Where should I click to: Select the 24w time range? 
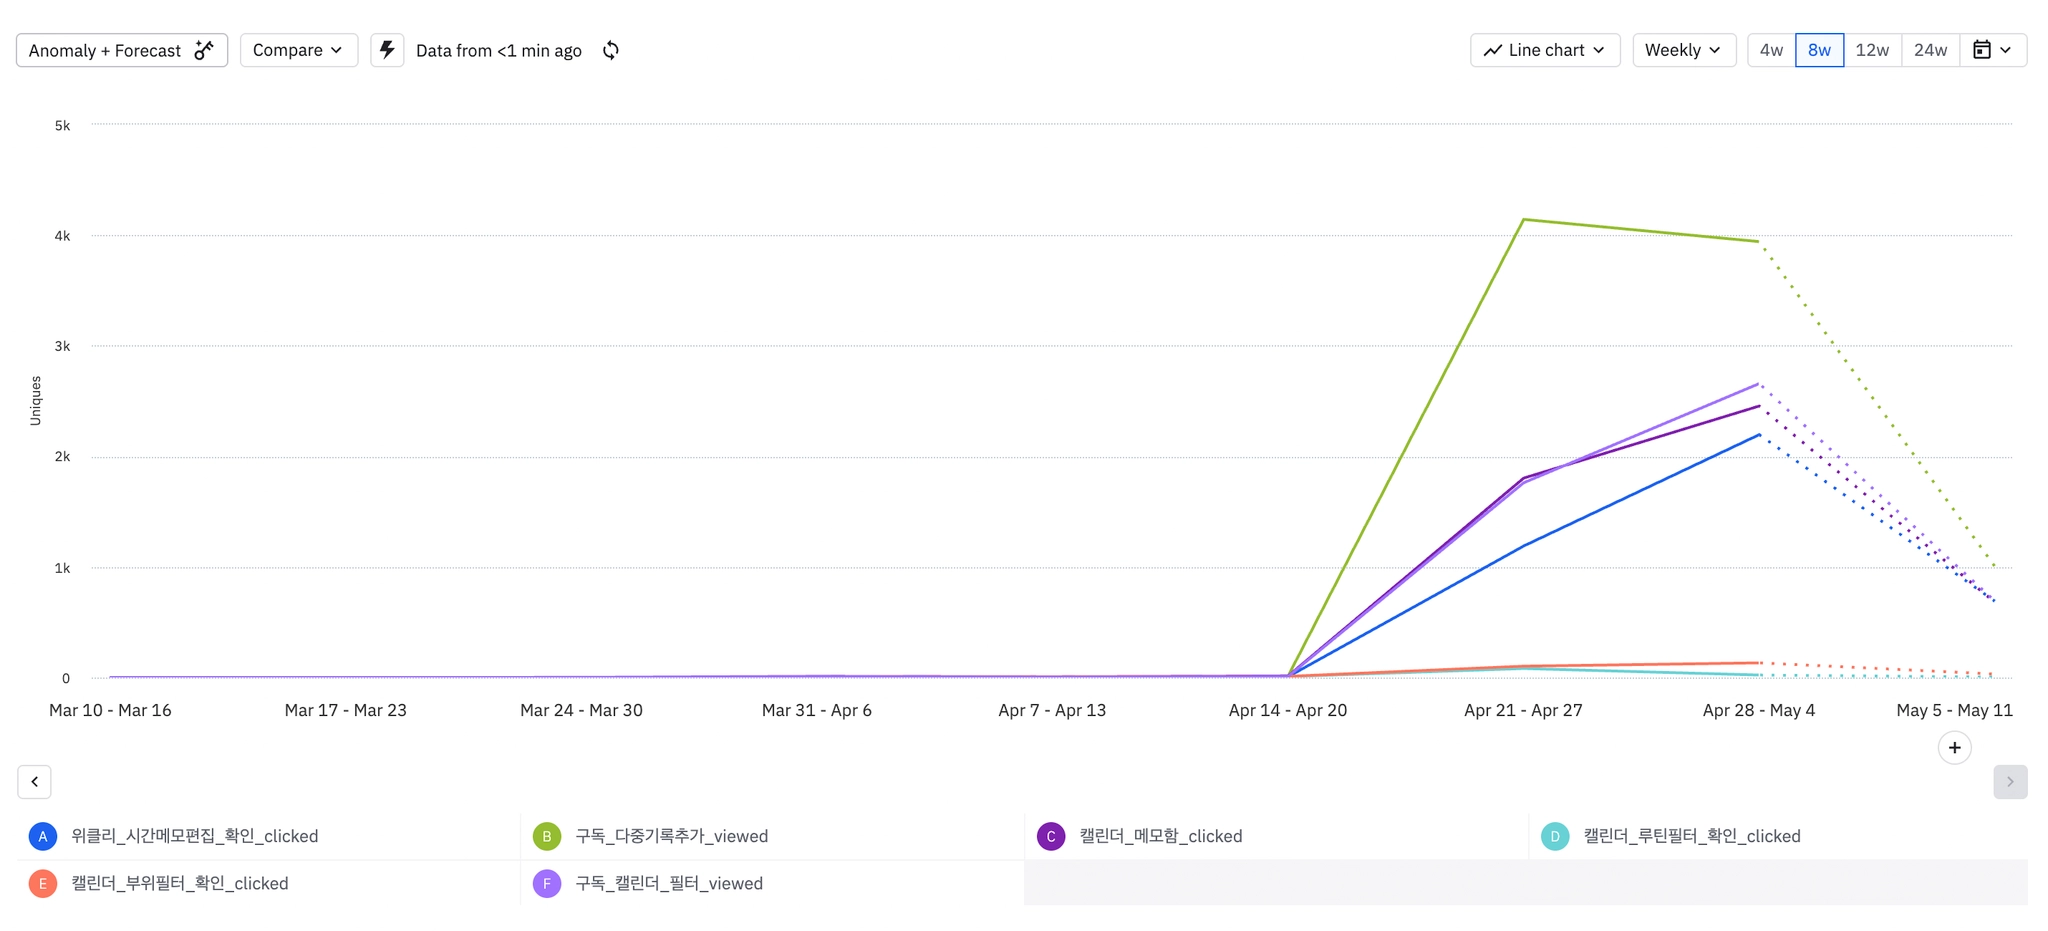pyautogui.click(x=1929, y=50)
